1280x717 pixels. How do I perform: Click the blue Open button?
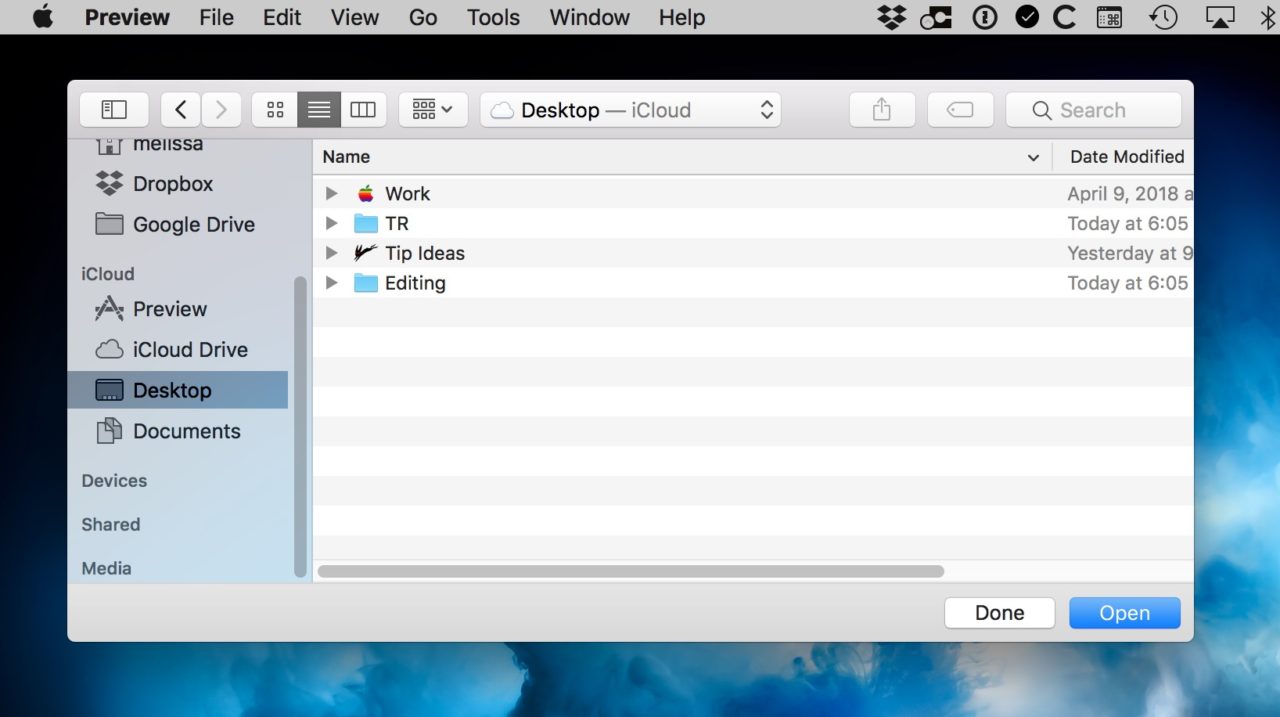tap(1125, 613)
